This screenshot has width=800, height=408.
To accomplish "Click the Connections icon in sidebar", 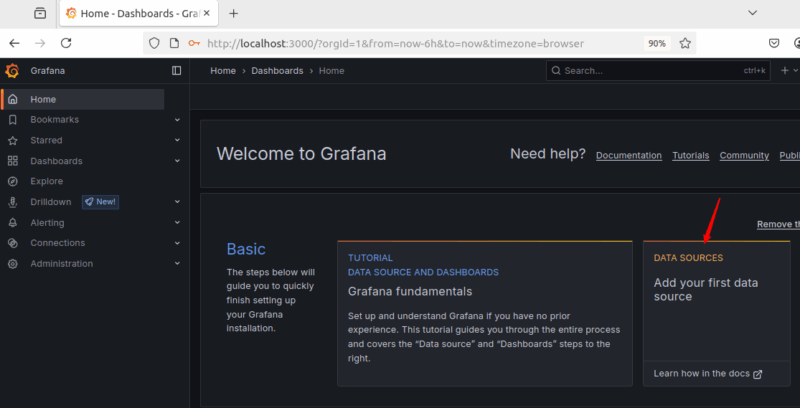I will pyautogui.click(x=12, y=243).
